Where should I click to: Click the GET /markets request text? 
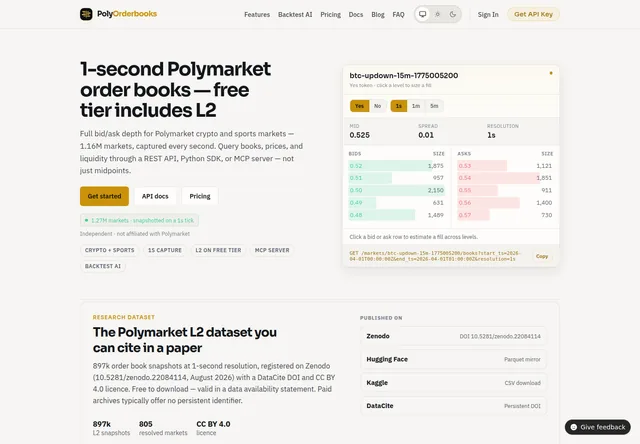435,256
